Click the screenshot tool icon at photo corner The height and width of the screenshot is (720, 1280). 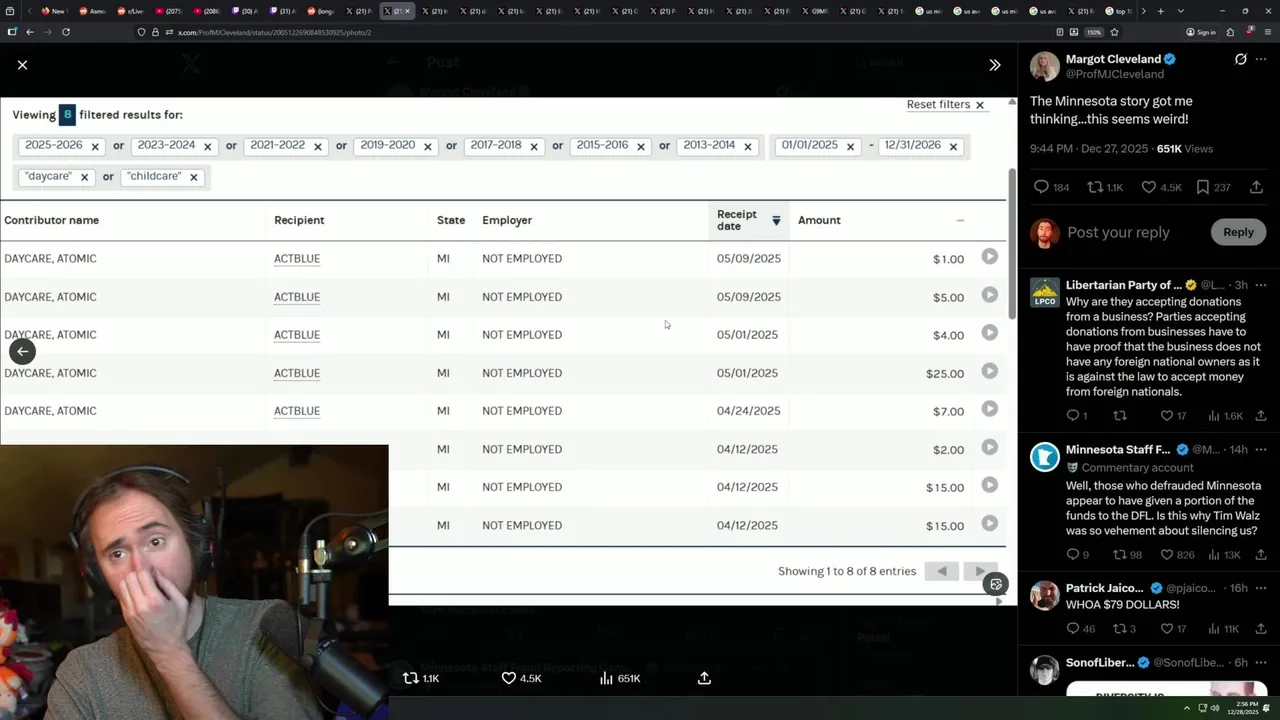tap(995, 584)
